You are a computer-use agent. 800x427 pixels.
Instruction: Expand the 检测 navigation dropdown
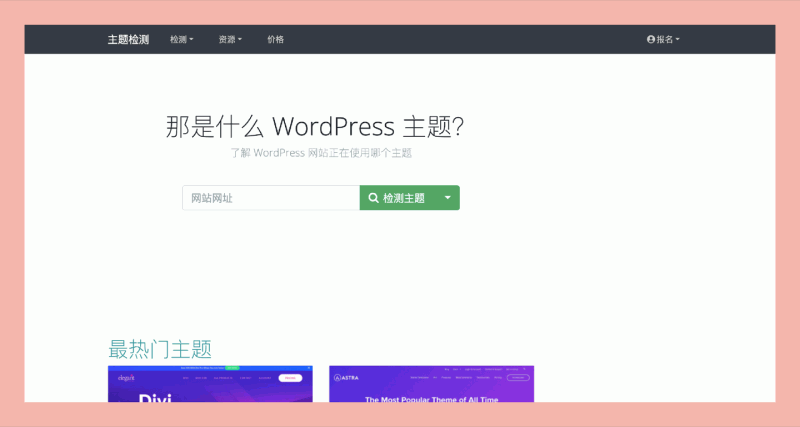(182, 39)
